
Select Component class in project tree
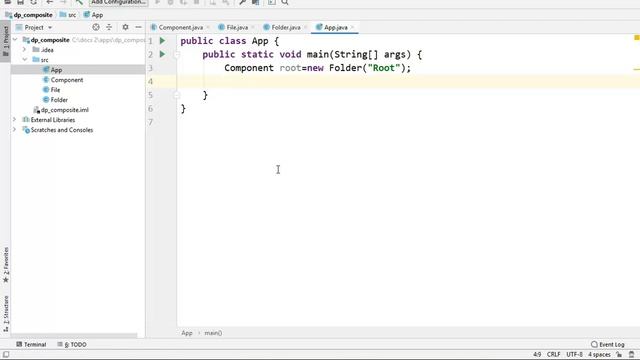tap(63, 80)
